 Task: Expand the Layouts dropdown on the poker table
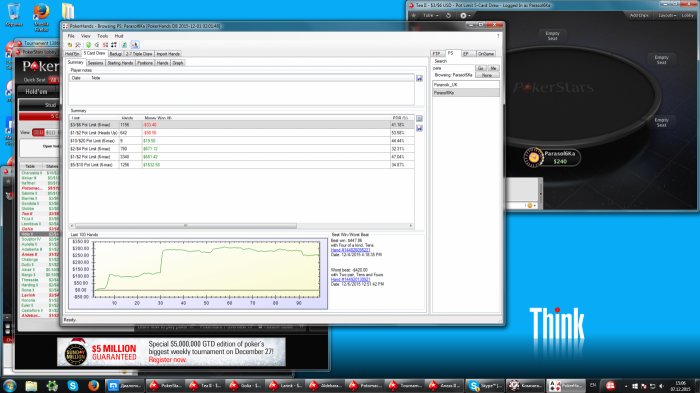pyautogui.click(x=667, y=15)
